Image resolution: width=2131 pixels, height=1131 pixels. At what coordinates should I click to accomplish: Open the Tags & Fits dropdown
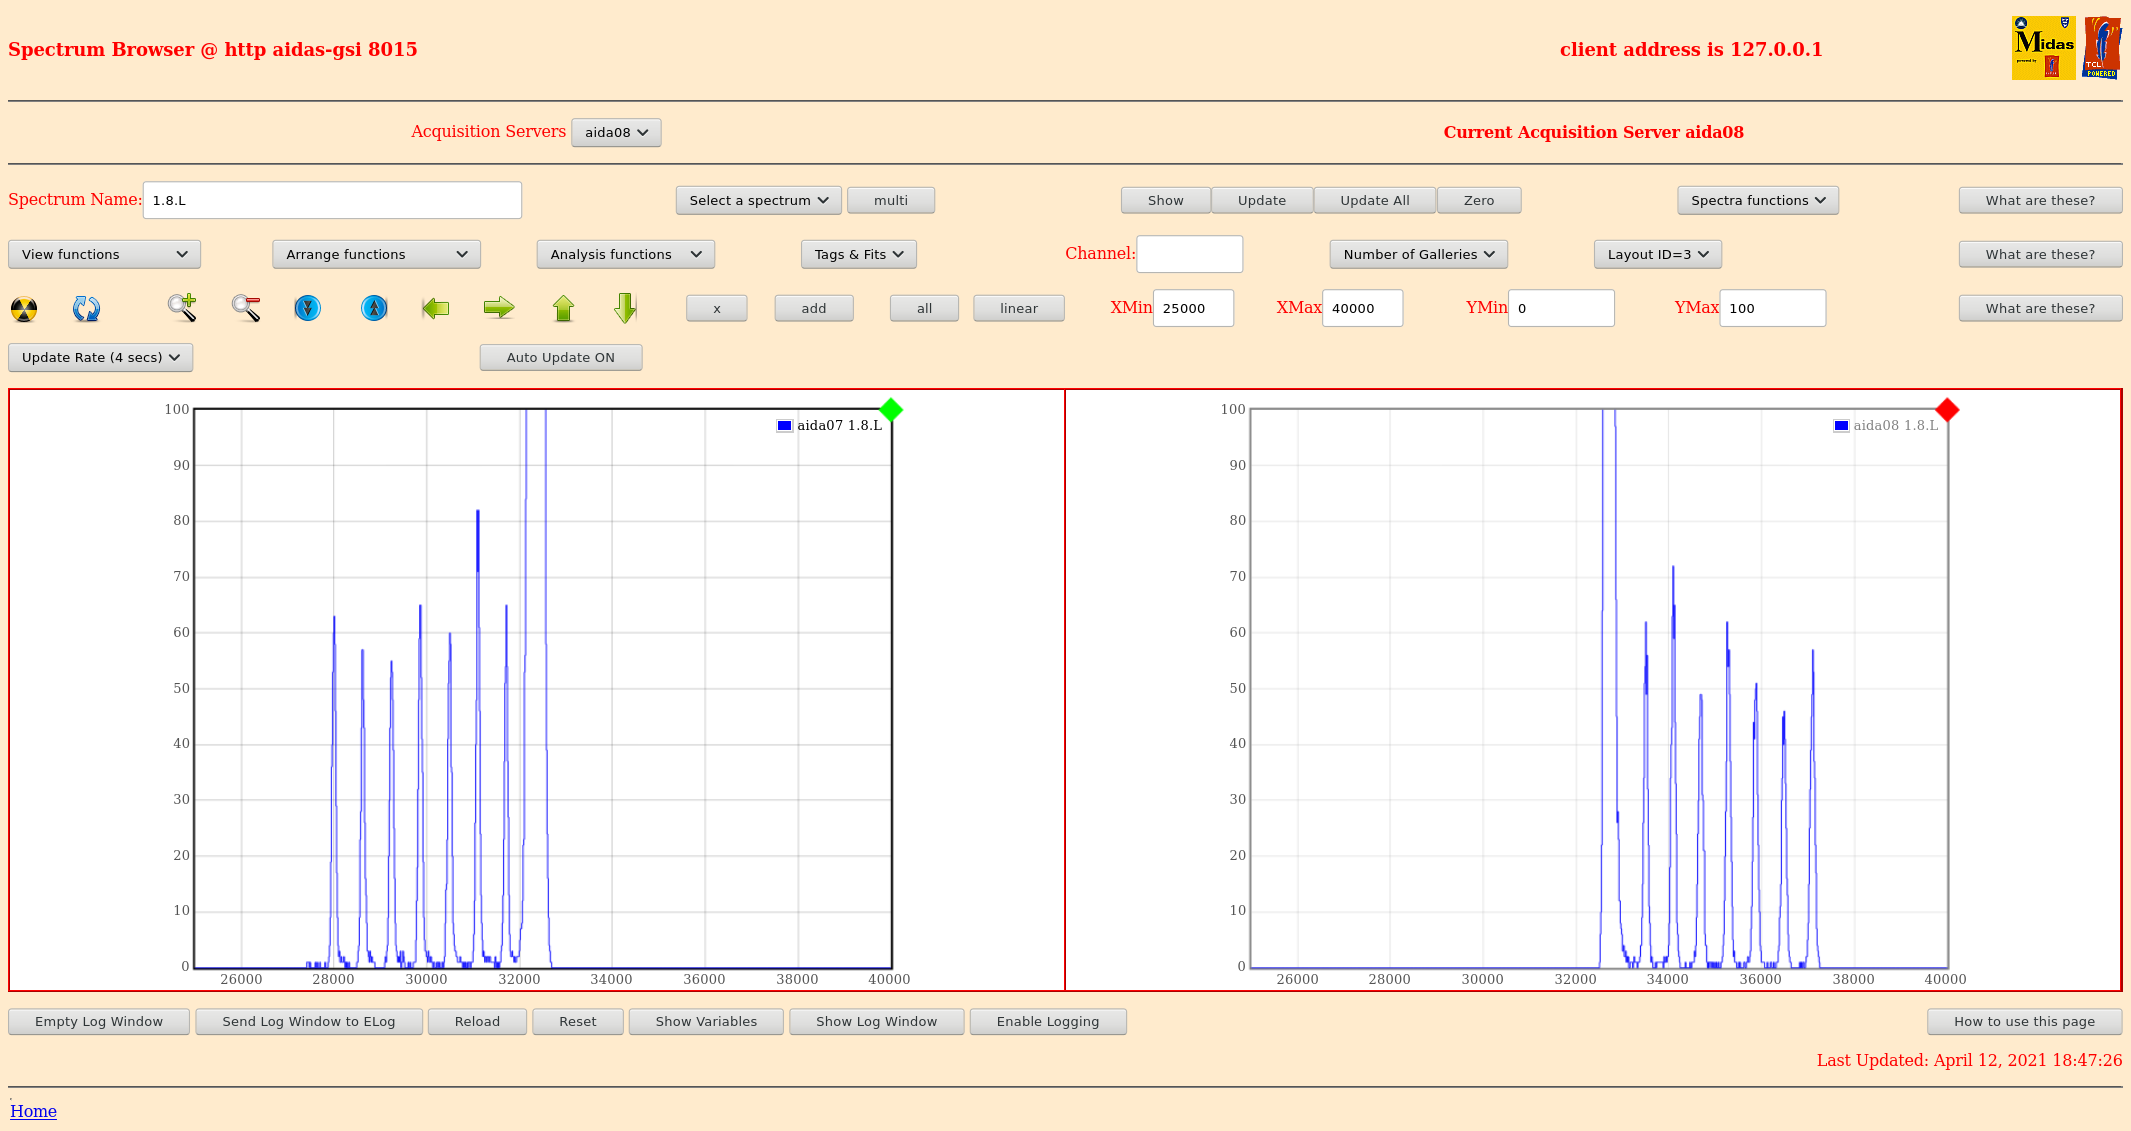click(x=859, y=255)
